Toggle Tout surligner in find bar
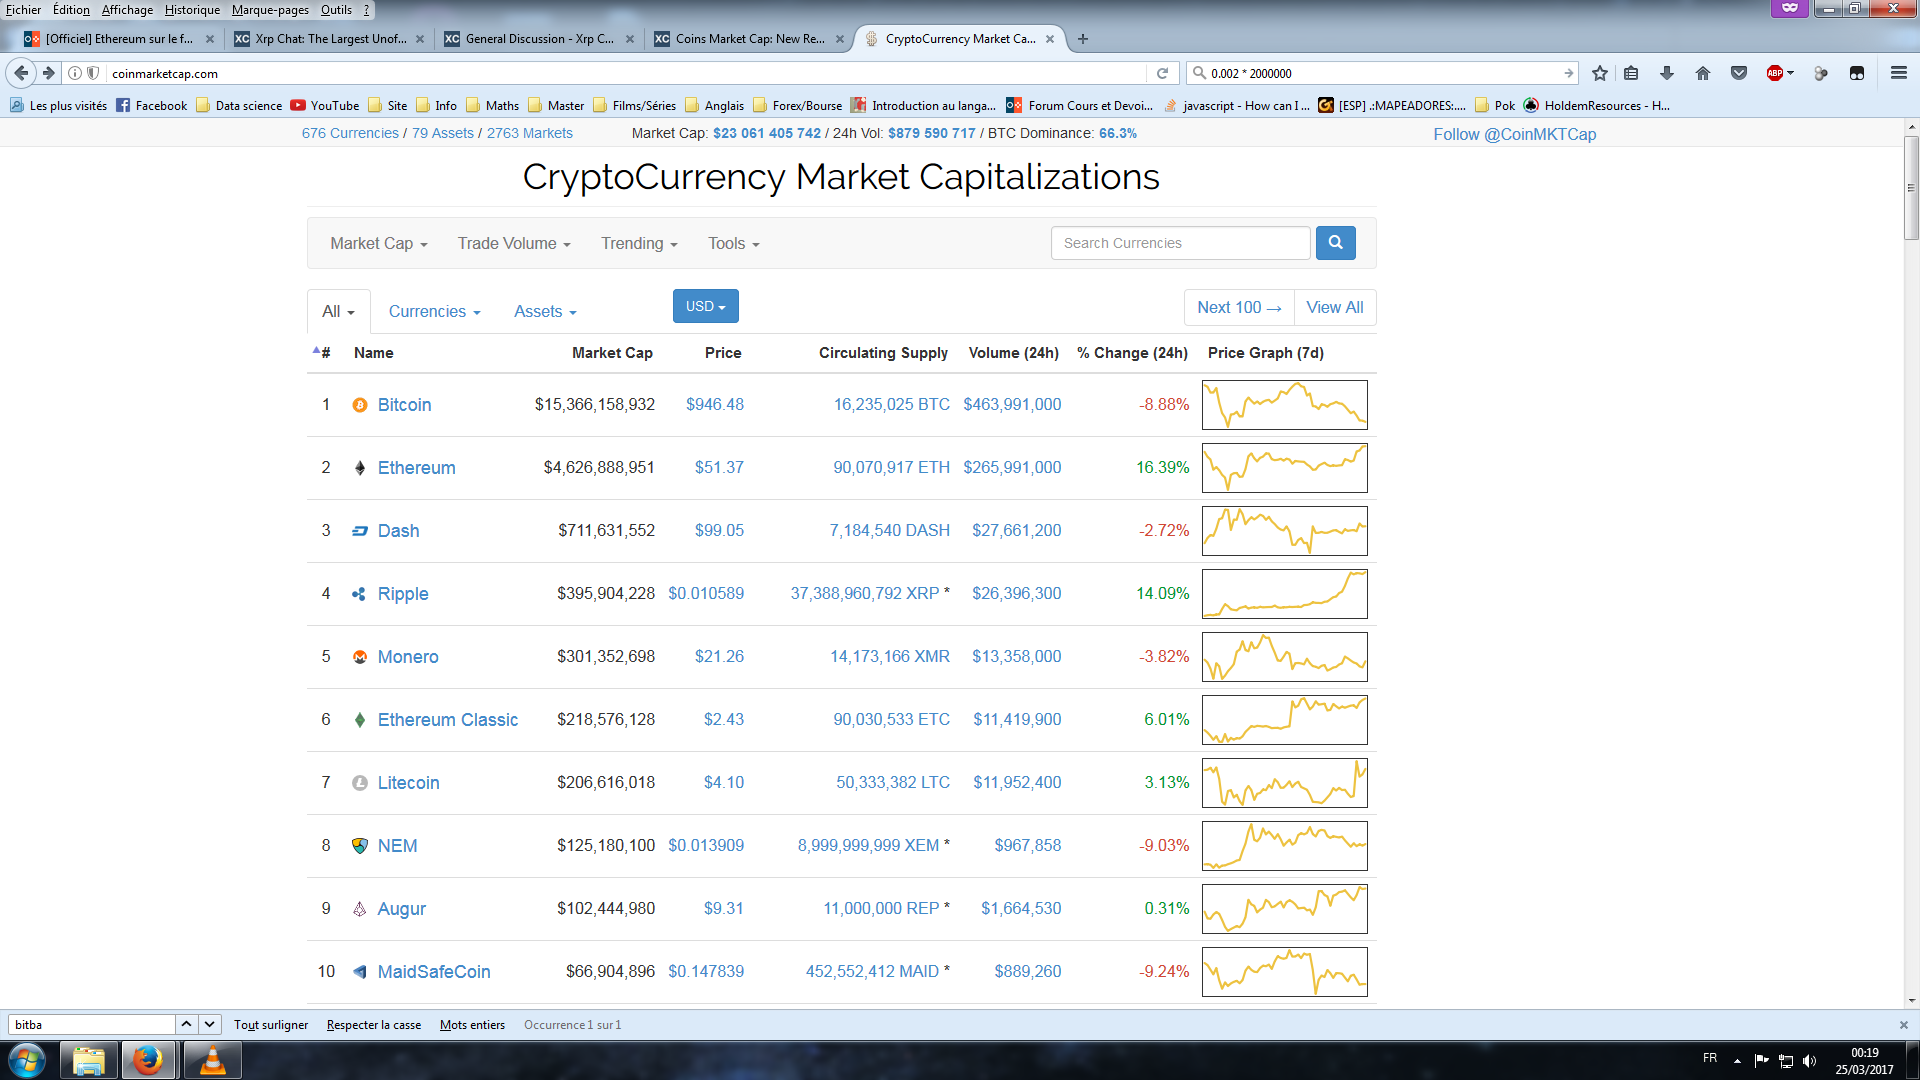This screenshot has width=1920, height=1080. click(x=271, y=1025)
